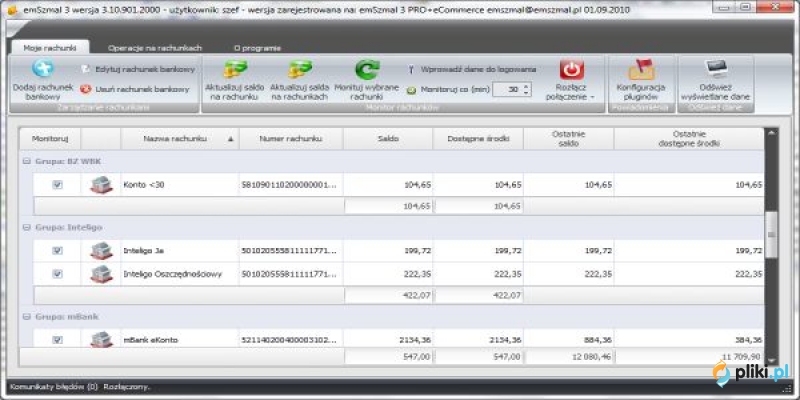
Task: Click the emSzmal app icon in title bar
Action: point(12,9)
